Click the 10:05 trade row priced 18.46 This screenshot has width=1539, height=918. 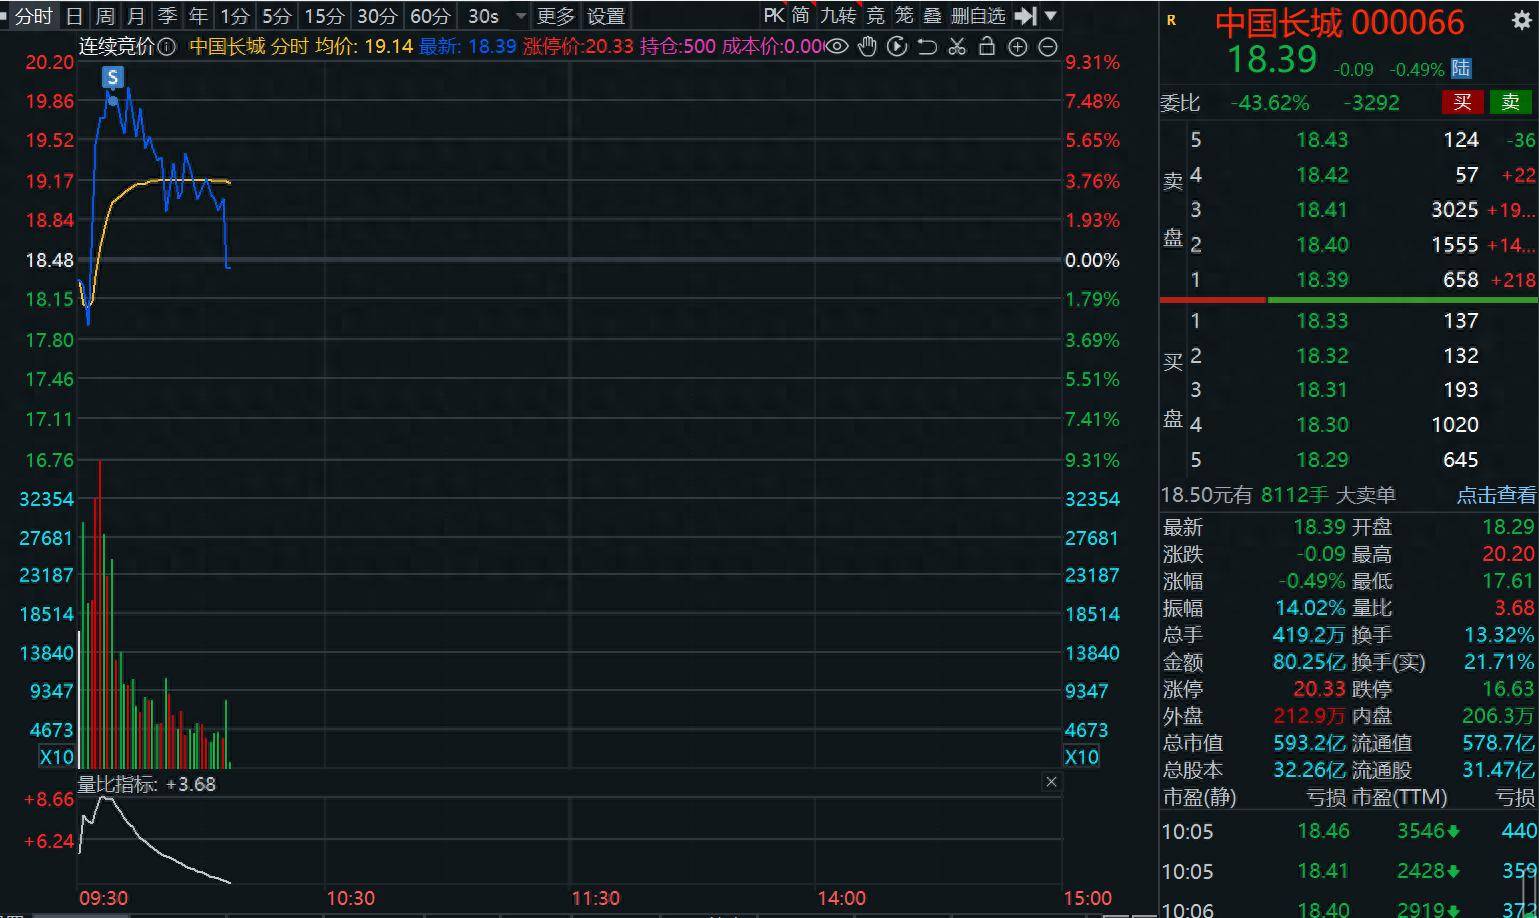pyautogui.click(x=1349, y=831)
